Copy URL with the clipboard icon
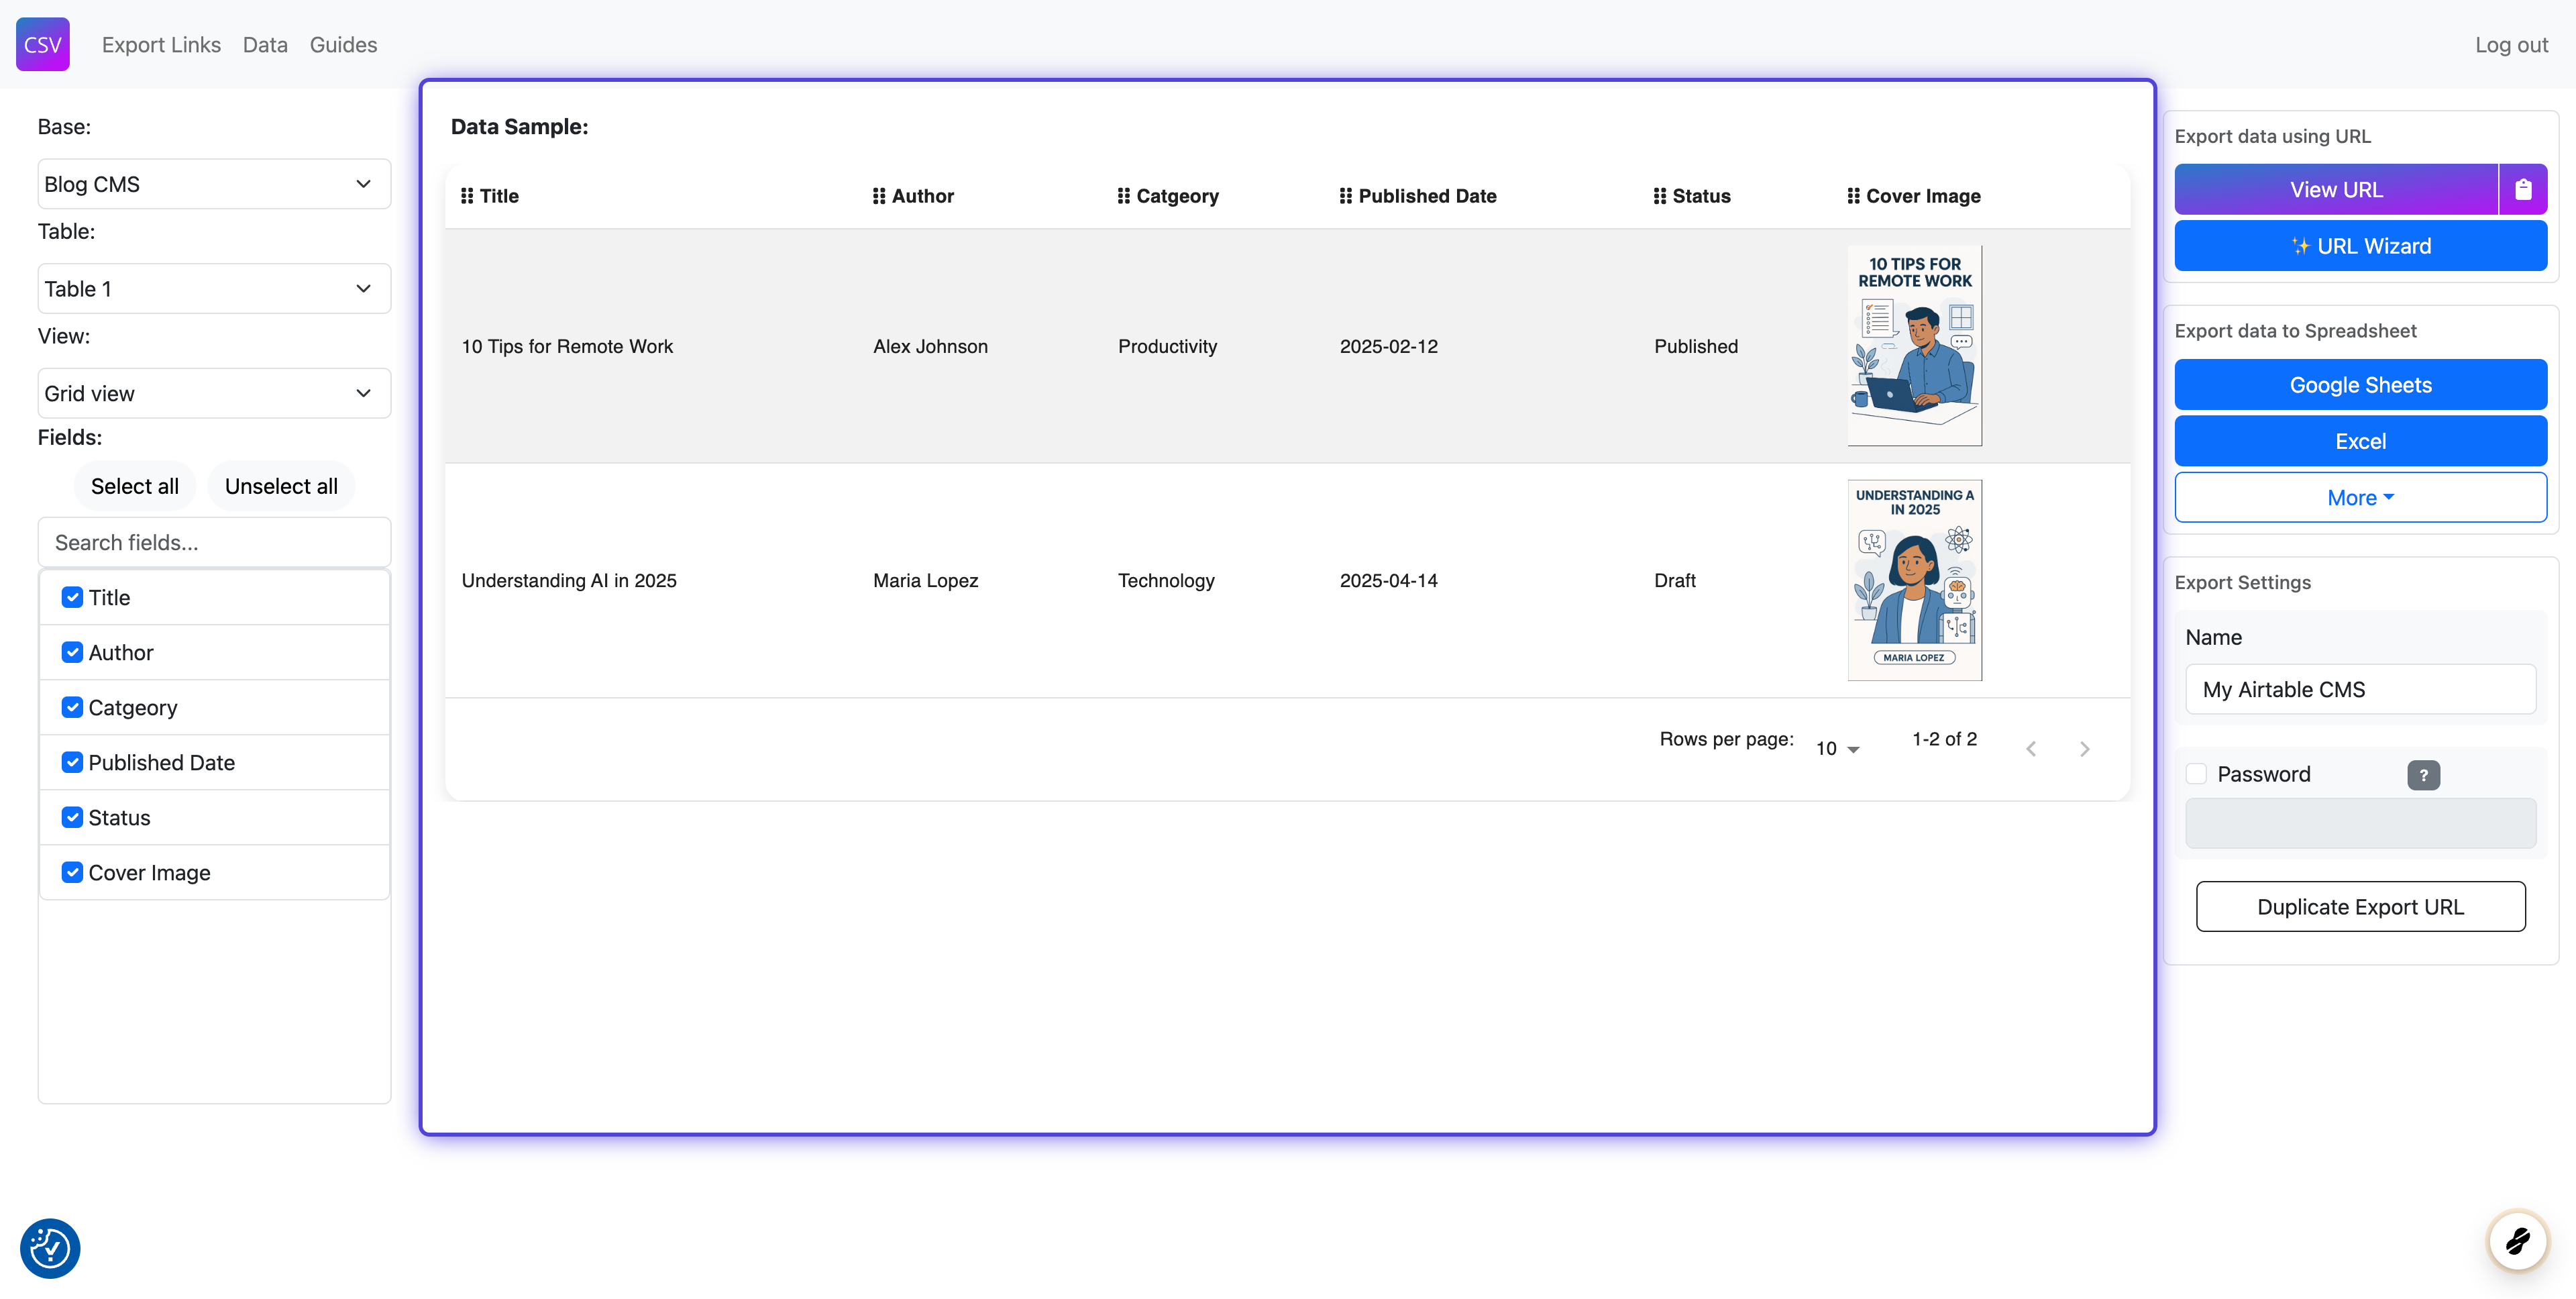The image size is (2576, 1299). coord(2522,189)
